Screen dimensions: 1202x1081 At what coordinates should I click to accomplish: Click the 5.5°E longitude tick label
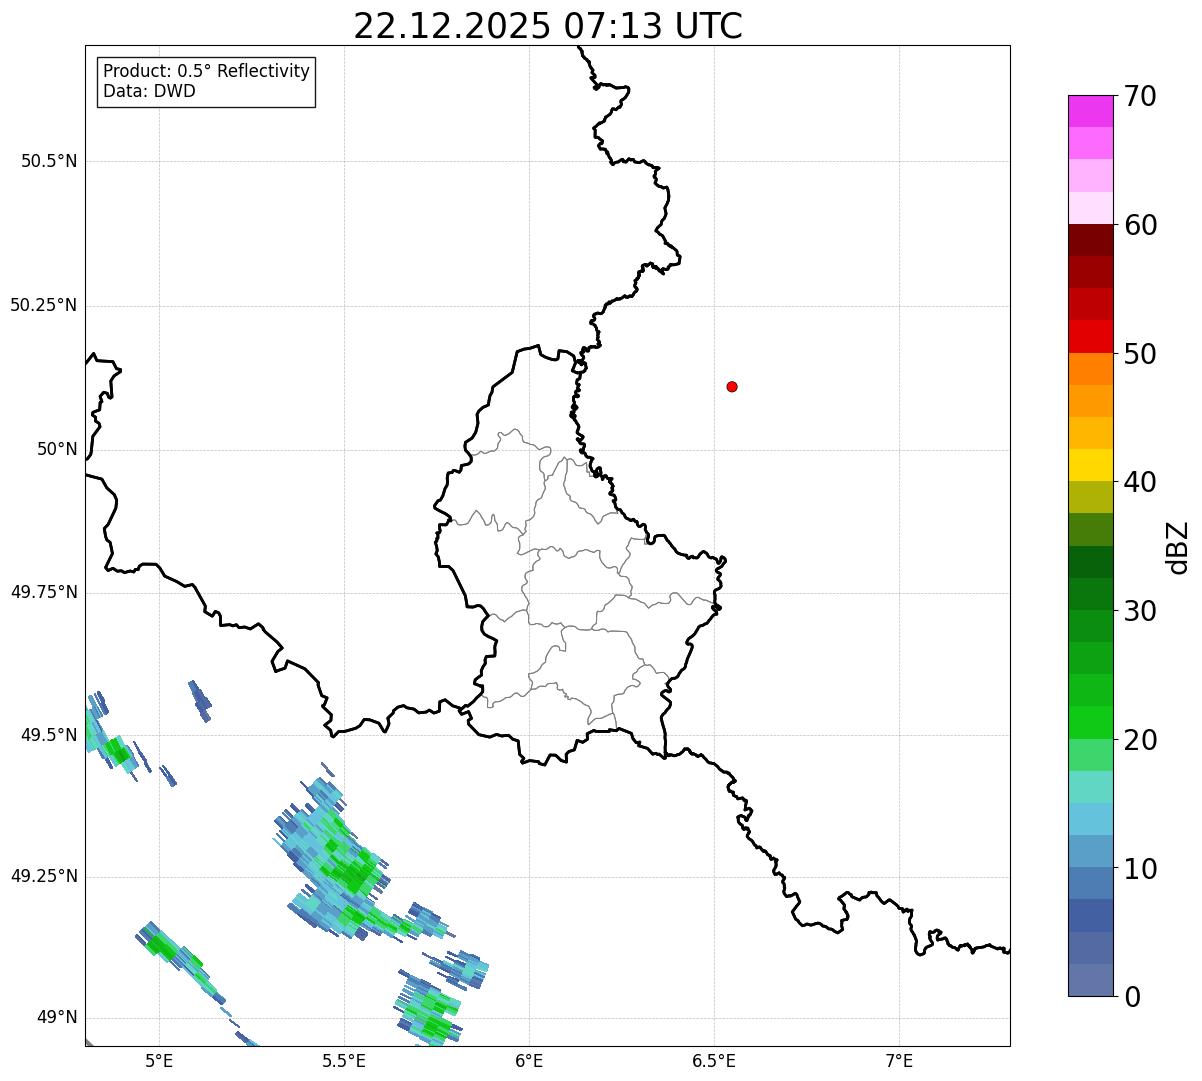(x=344, y=1060)
